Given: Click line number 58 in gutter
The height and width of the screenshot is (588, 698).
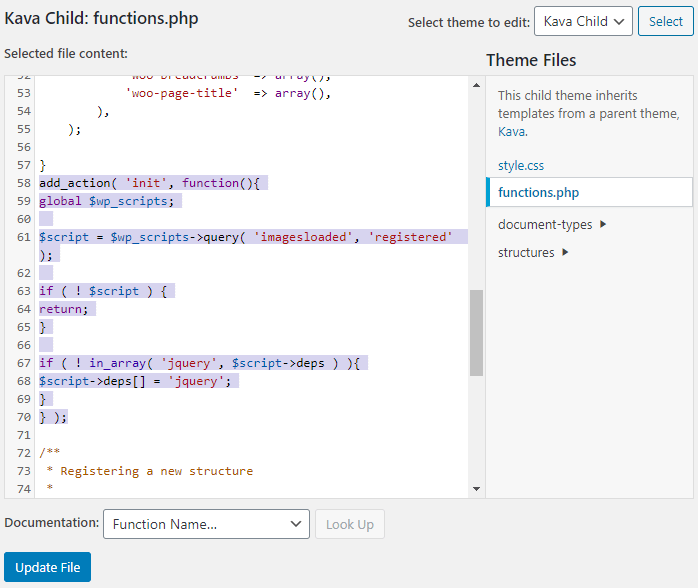Looking at the screenshot, I should [24, 183].
